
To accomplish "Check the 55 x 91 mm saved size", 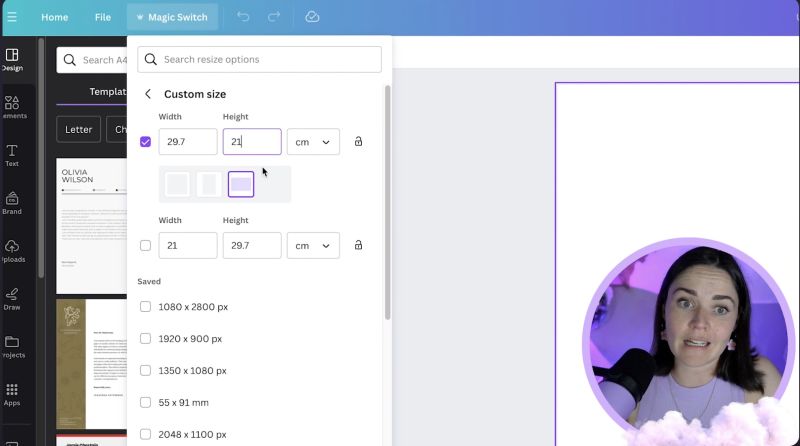I will coord(145,402).
